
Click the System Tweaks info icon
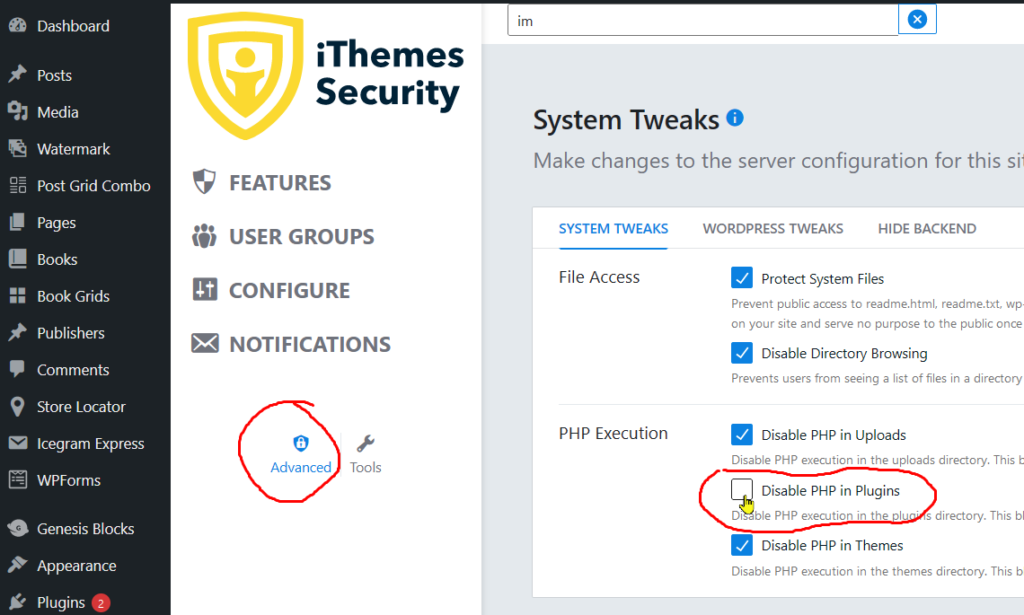(x=735, y=118)
